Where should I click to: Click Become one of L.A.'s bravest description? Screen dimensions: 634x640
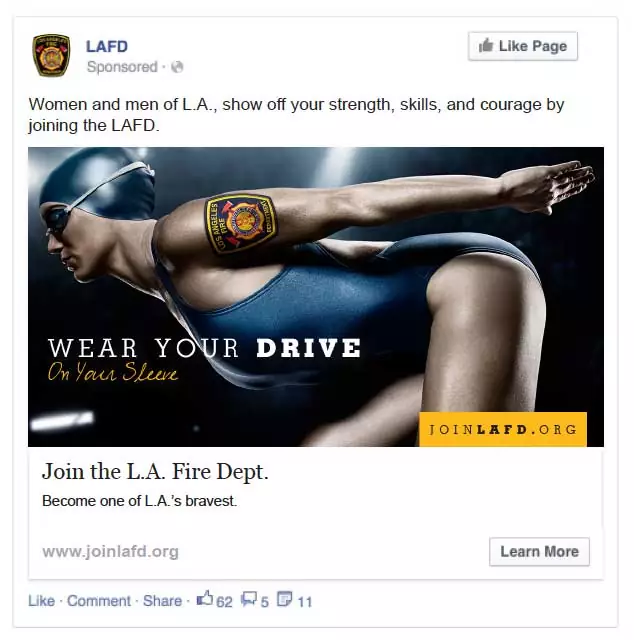point(139,501)
